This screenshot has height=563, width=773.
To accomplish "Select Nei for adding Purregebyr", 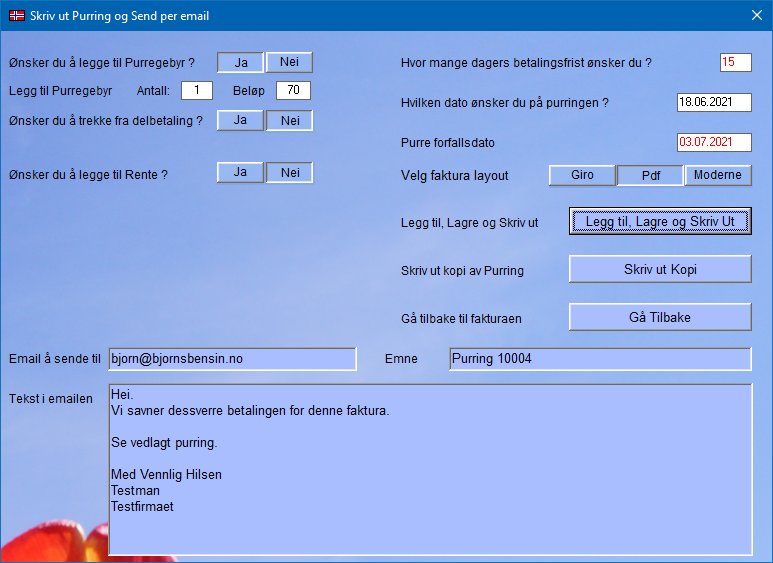I will tap(289, 63).
